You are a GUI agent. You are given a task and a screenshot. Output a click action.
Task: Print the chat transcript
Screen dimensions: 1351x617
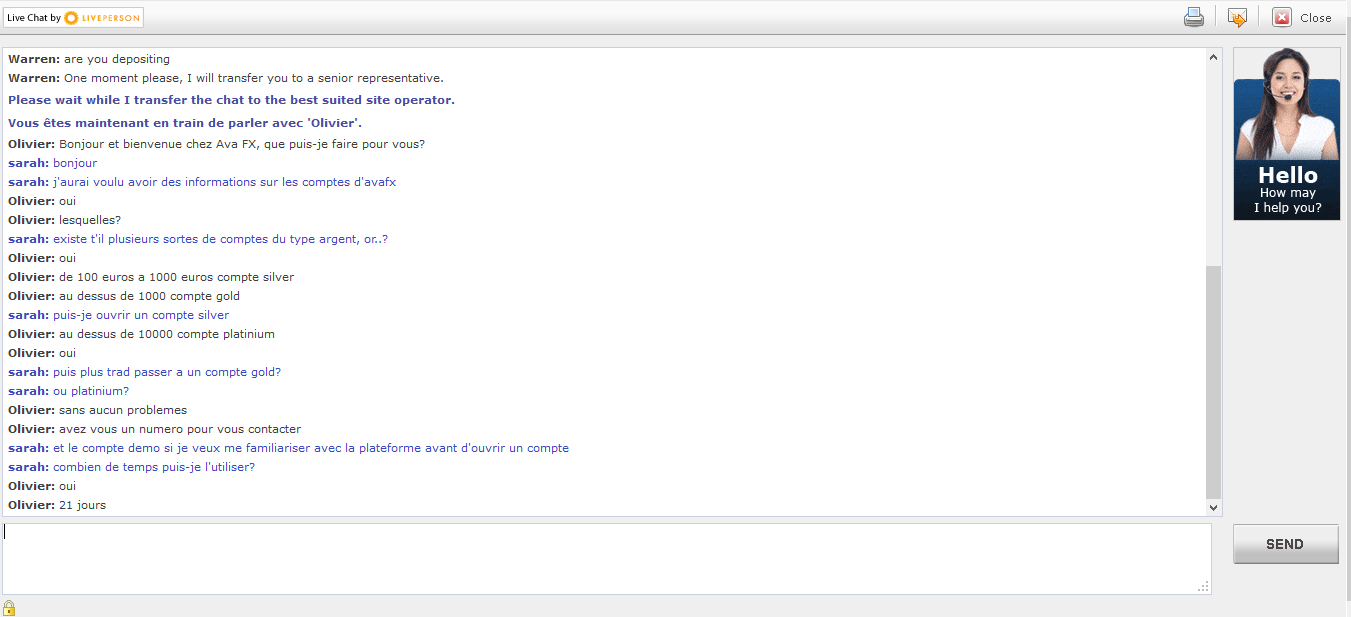click(1193, 17)
